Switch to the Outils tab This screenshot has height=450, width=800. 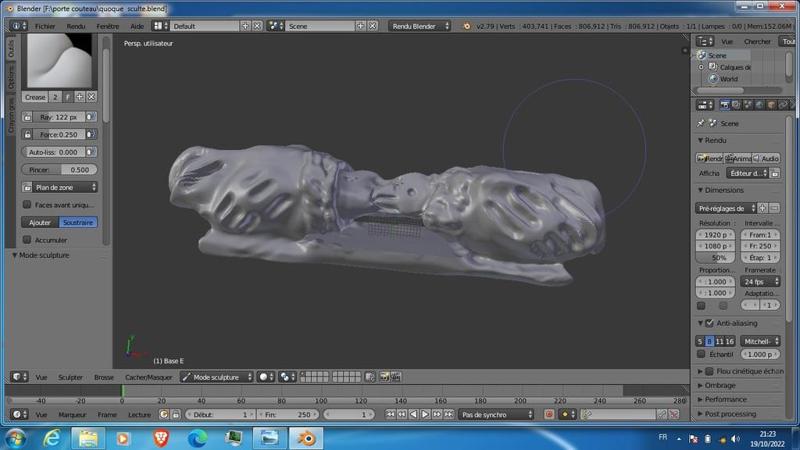click(11, 48)
